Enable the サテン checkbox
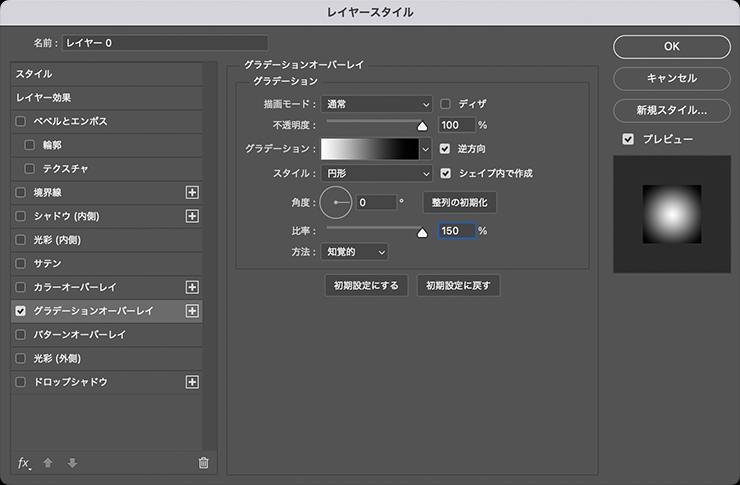 click(x=20, y=263)
